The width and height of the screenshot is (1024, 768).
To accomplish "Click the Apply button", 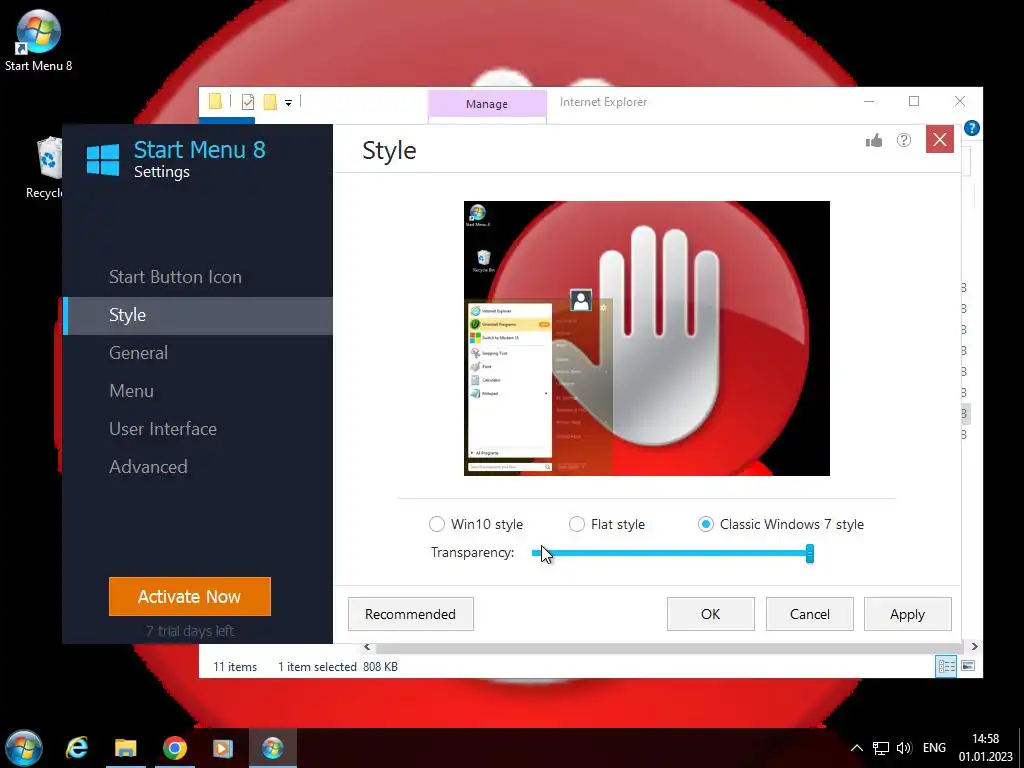I will pos(907,614).
